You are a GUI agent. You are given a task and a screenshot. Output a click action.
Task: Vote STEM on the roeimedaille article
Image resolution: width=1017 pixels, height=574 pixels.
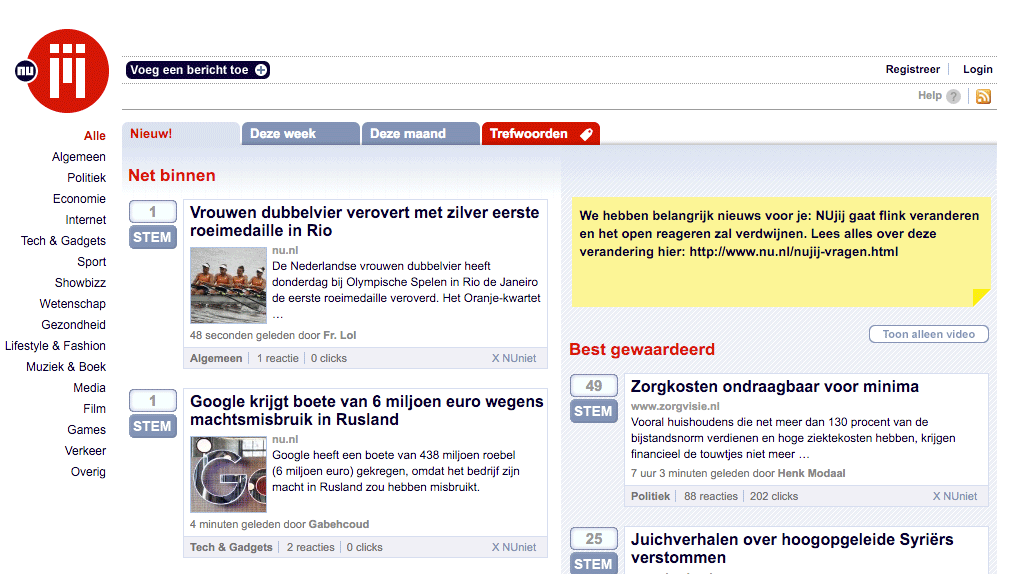click(152, 238)
